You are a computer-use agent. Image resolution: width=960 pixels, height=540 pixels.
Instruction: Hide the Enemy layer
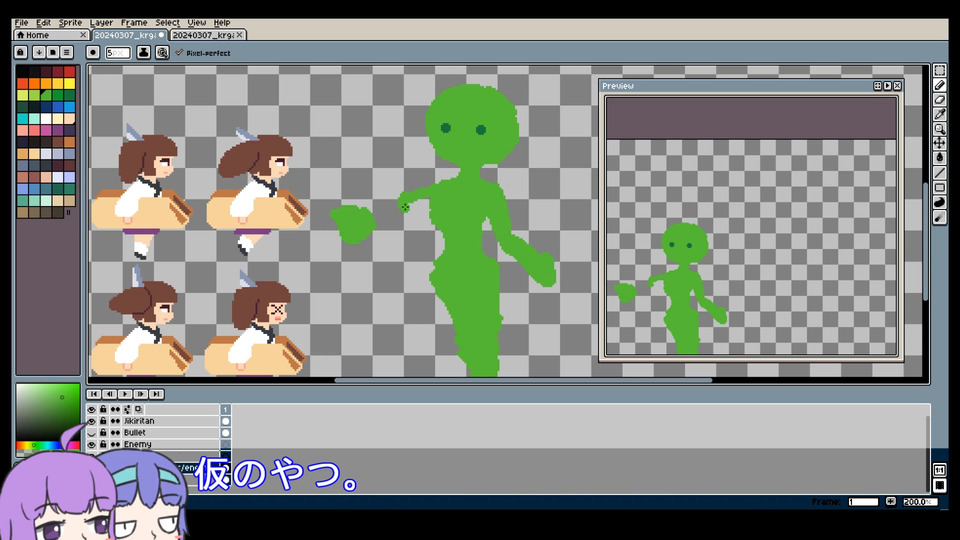[92, 444]
